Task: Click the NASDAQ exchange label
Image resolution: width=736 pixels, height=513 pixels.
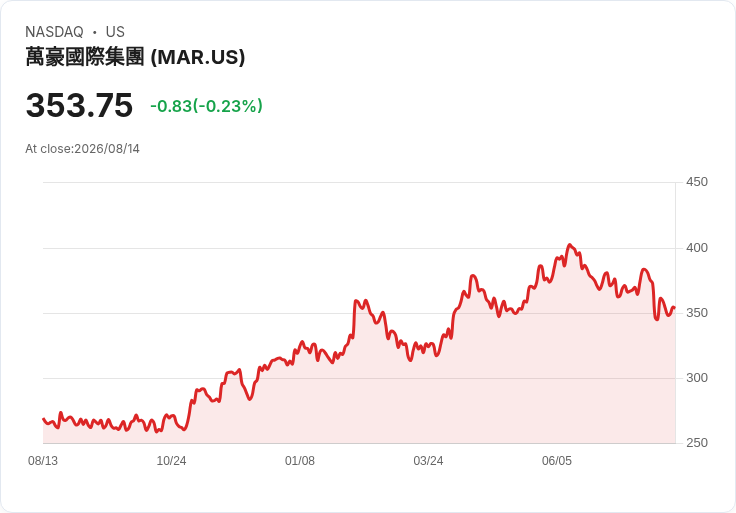Action: tap(54, 32)
